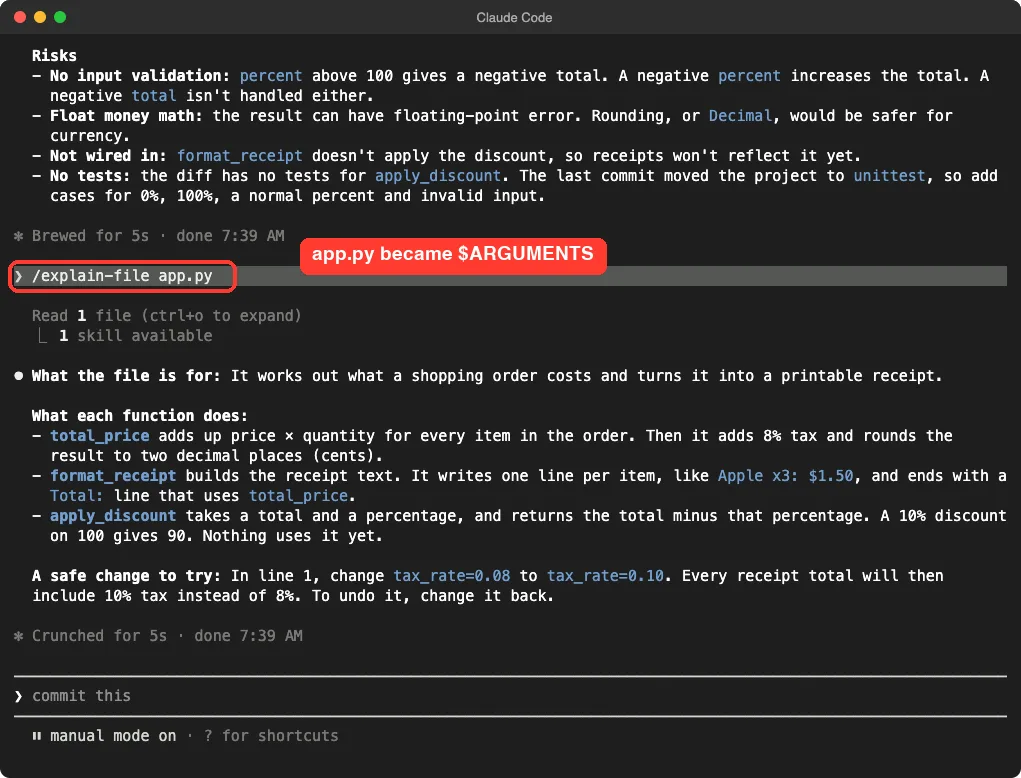The width and height of the screenshot is (1021, 778).
Task: Click the asterisk beside 'Crunched for 5s'
Action: (x=18, y=636)
